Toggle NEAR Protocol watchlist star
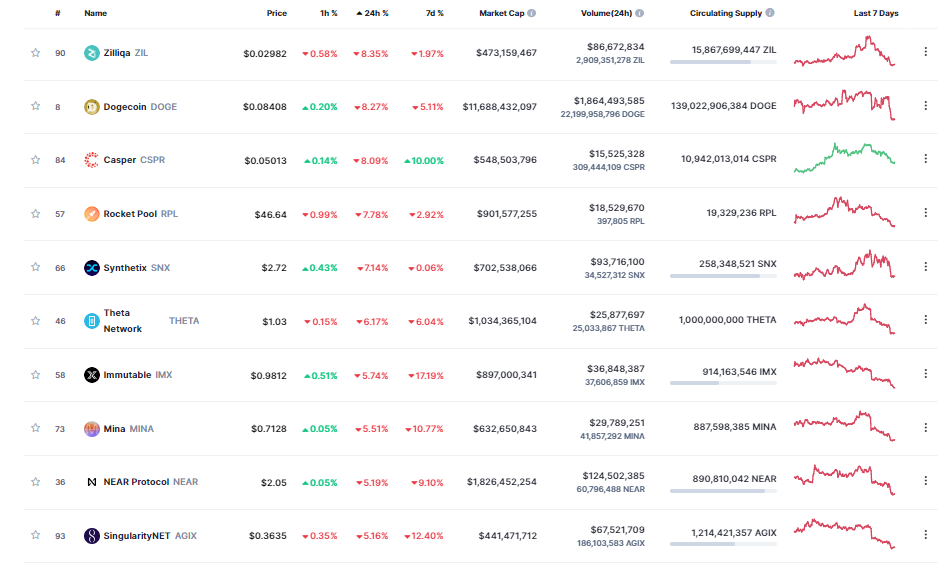This screenshot has height=569, width=948. 36,481
